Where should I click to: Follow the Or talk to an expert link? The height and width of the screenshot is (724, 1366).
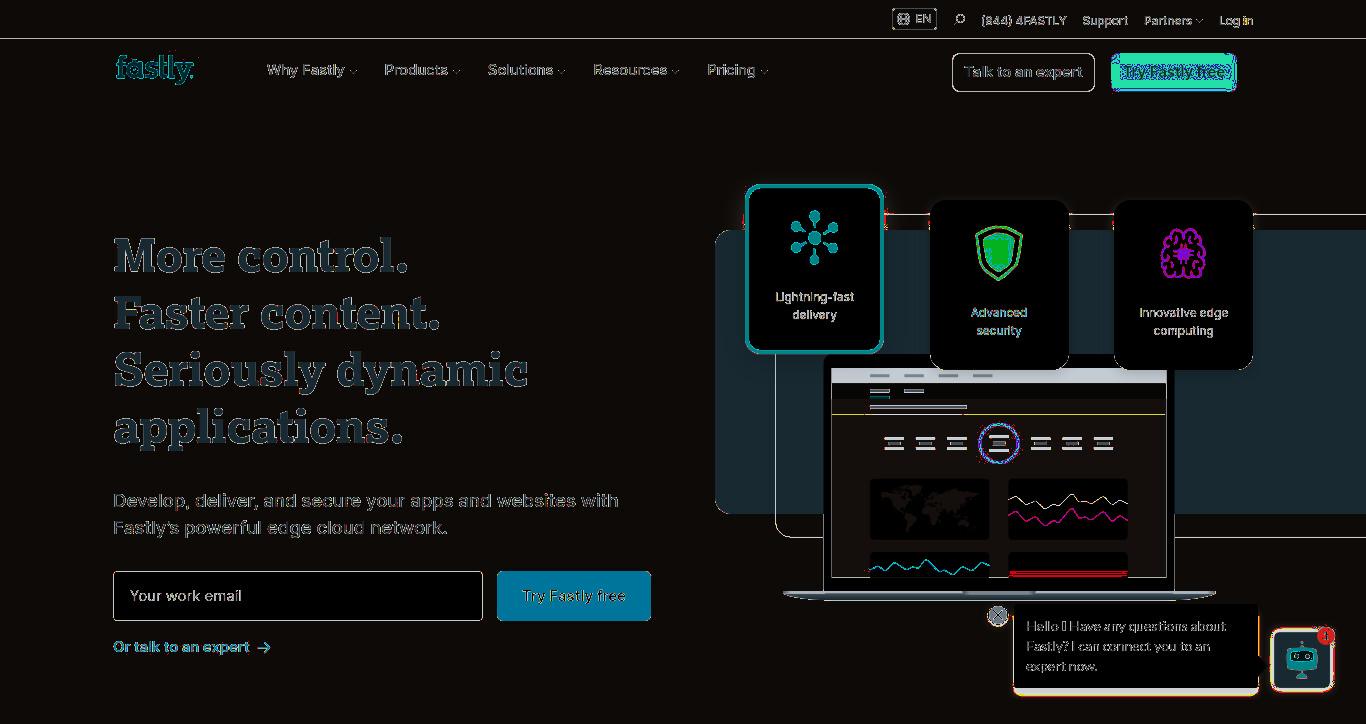coord(192,647)
